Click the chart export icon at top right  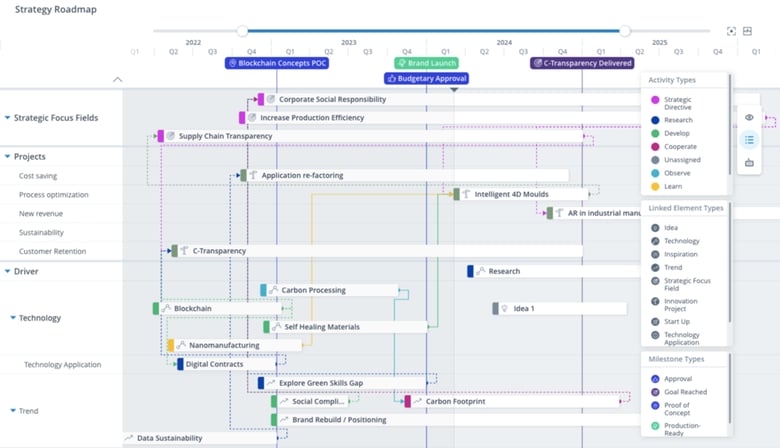[x=747, y=31]
